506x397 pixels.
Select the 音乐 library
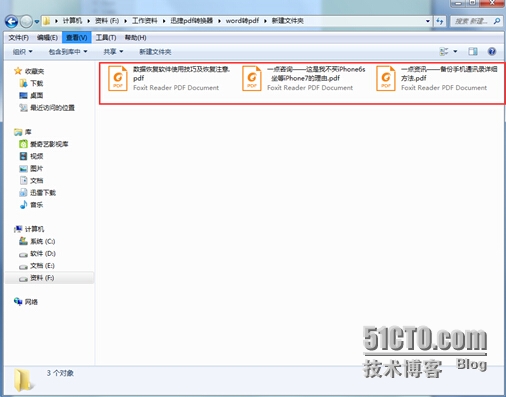click(x=37, y=205)
